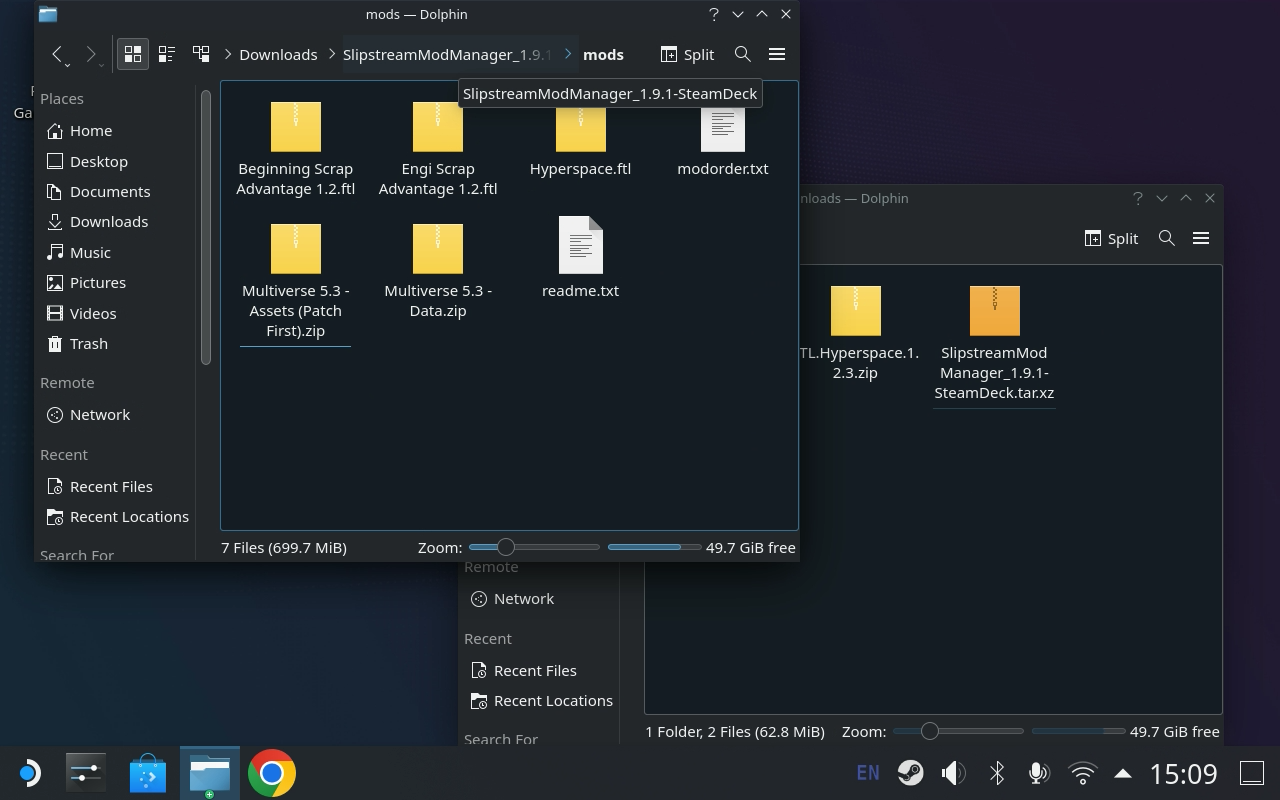Switch to Compact view mode in mods window
The width and height of the screenshot is (1280, 800).
tap(166, 54)
